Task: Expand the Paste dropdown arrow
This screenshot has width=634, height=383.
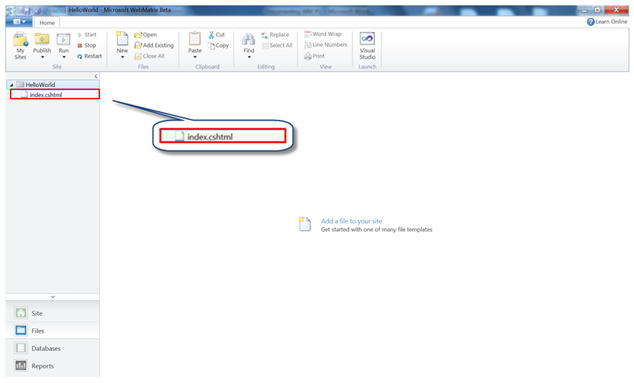Action: pos(194,57)
